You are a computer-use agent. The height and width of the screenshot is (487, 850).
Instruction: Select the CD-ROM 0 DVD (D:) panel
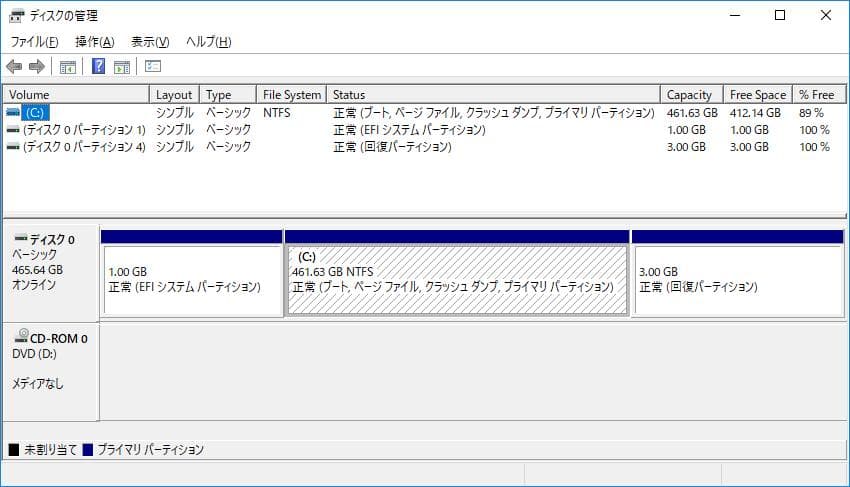pos(51,373)
